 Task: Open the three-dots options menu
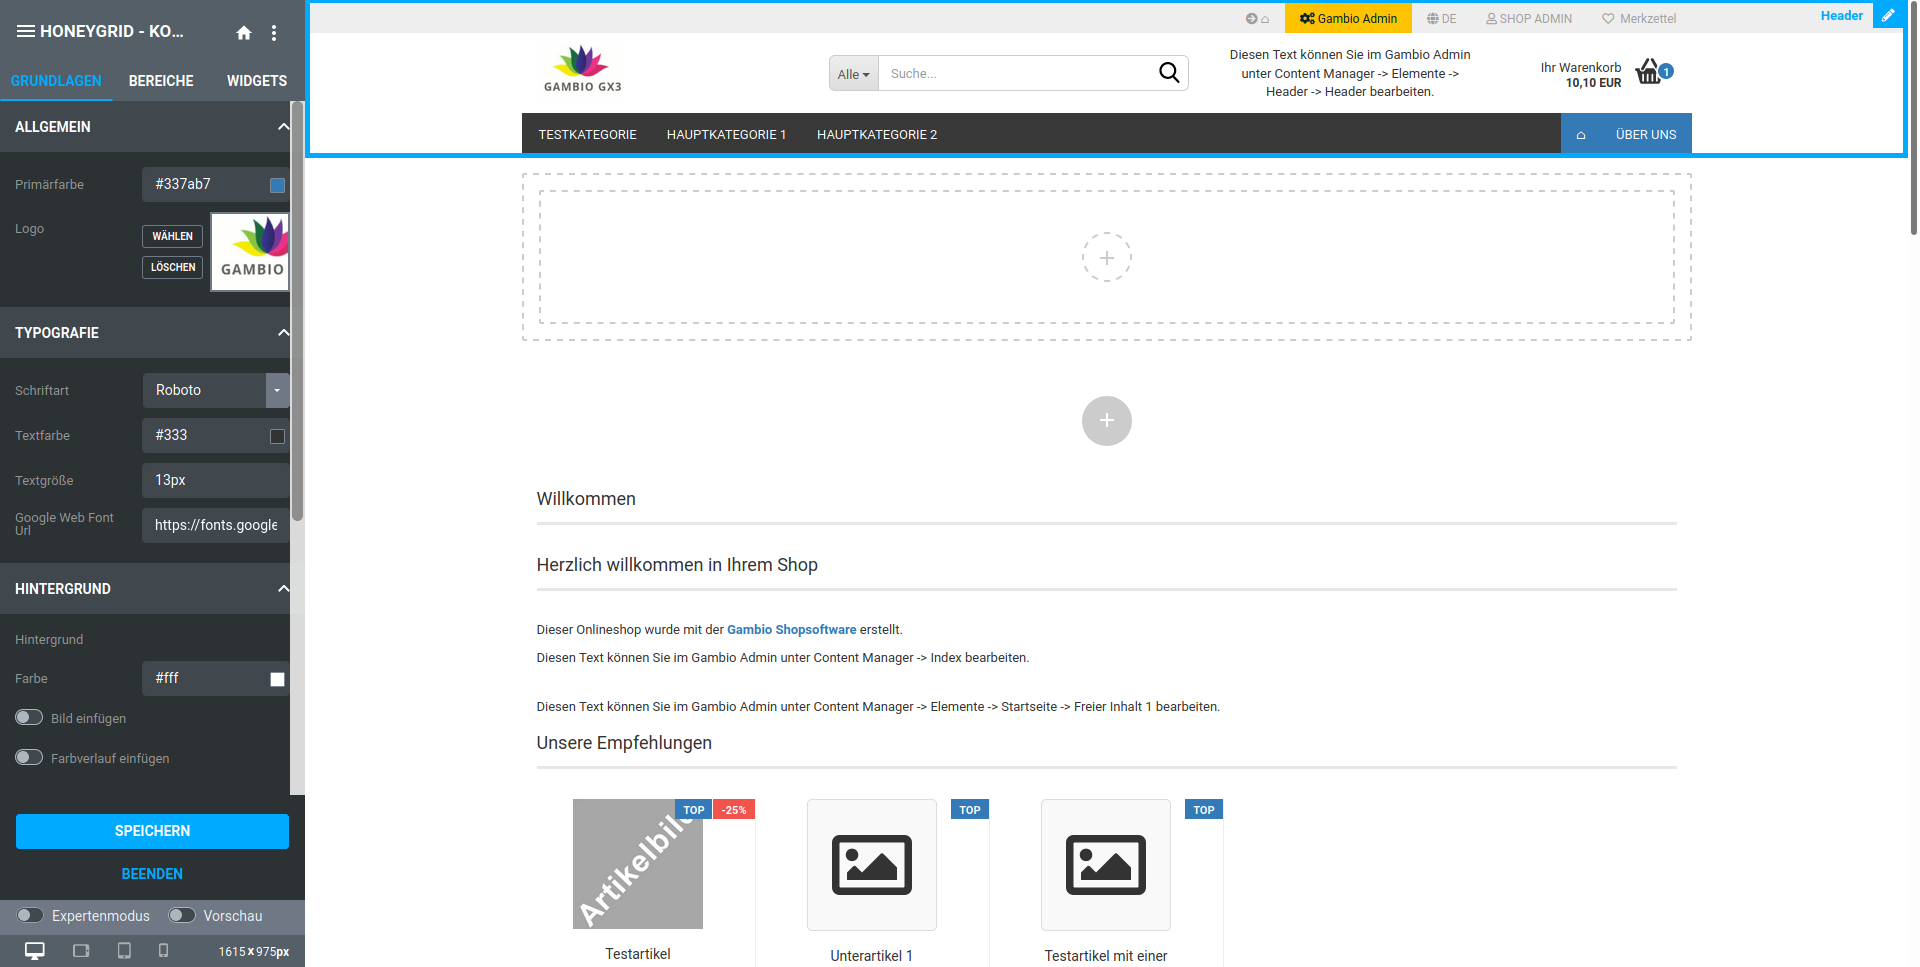(274, 33)
